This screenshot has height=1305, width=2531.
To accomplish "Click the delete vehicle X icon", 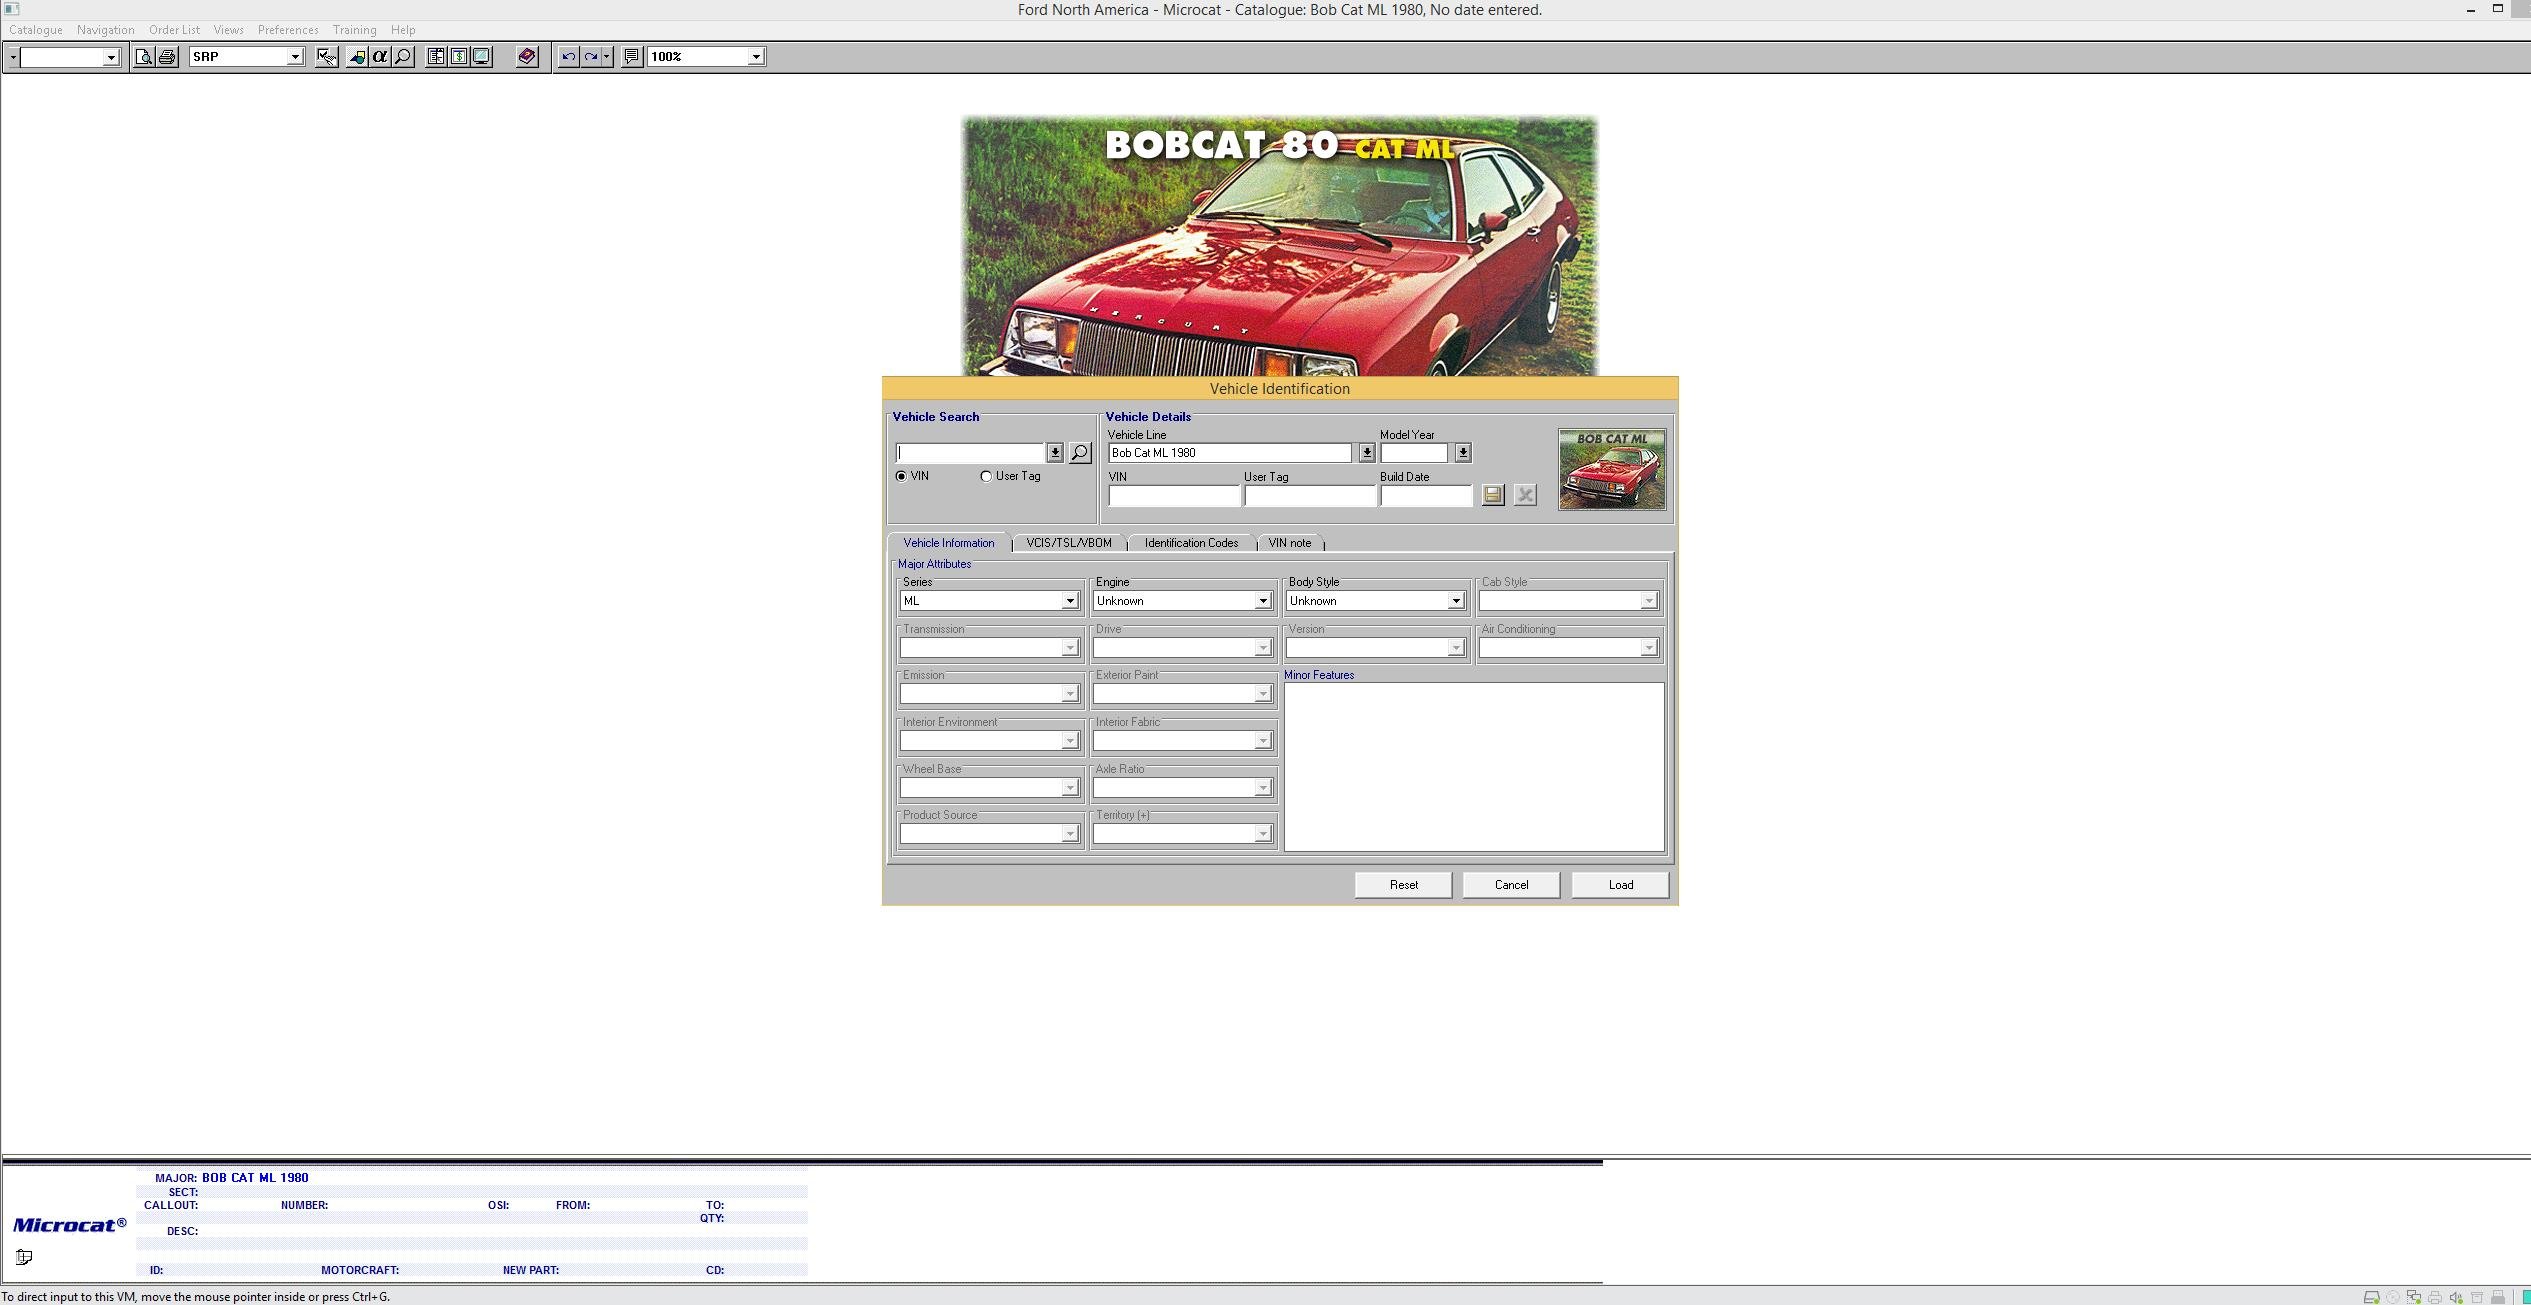I will 1525,495.
